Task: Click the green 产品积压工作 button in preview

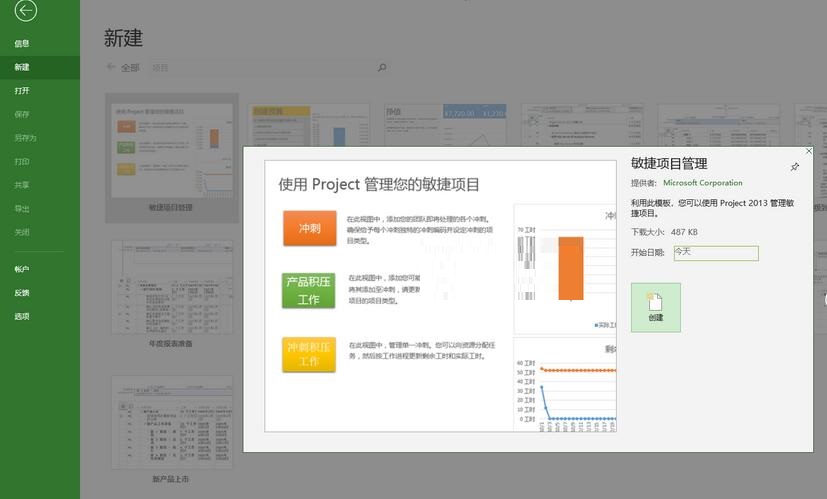Action: [x=309, y=291]
